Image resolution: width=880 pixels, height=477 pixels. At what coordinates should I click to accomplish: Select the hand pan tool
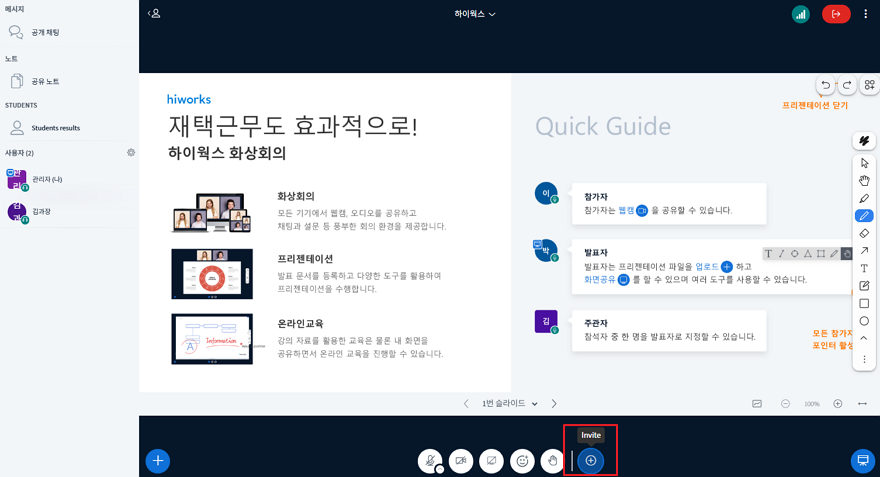(x=864, y=181)
